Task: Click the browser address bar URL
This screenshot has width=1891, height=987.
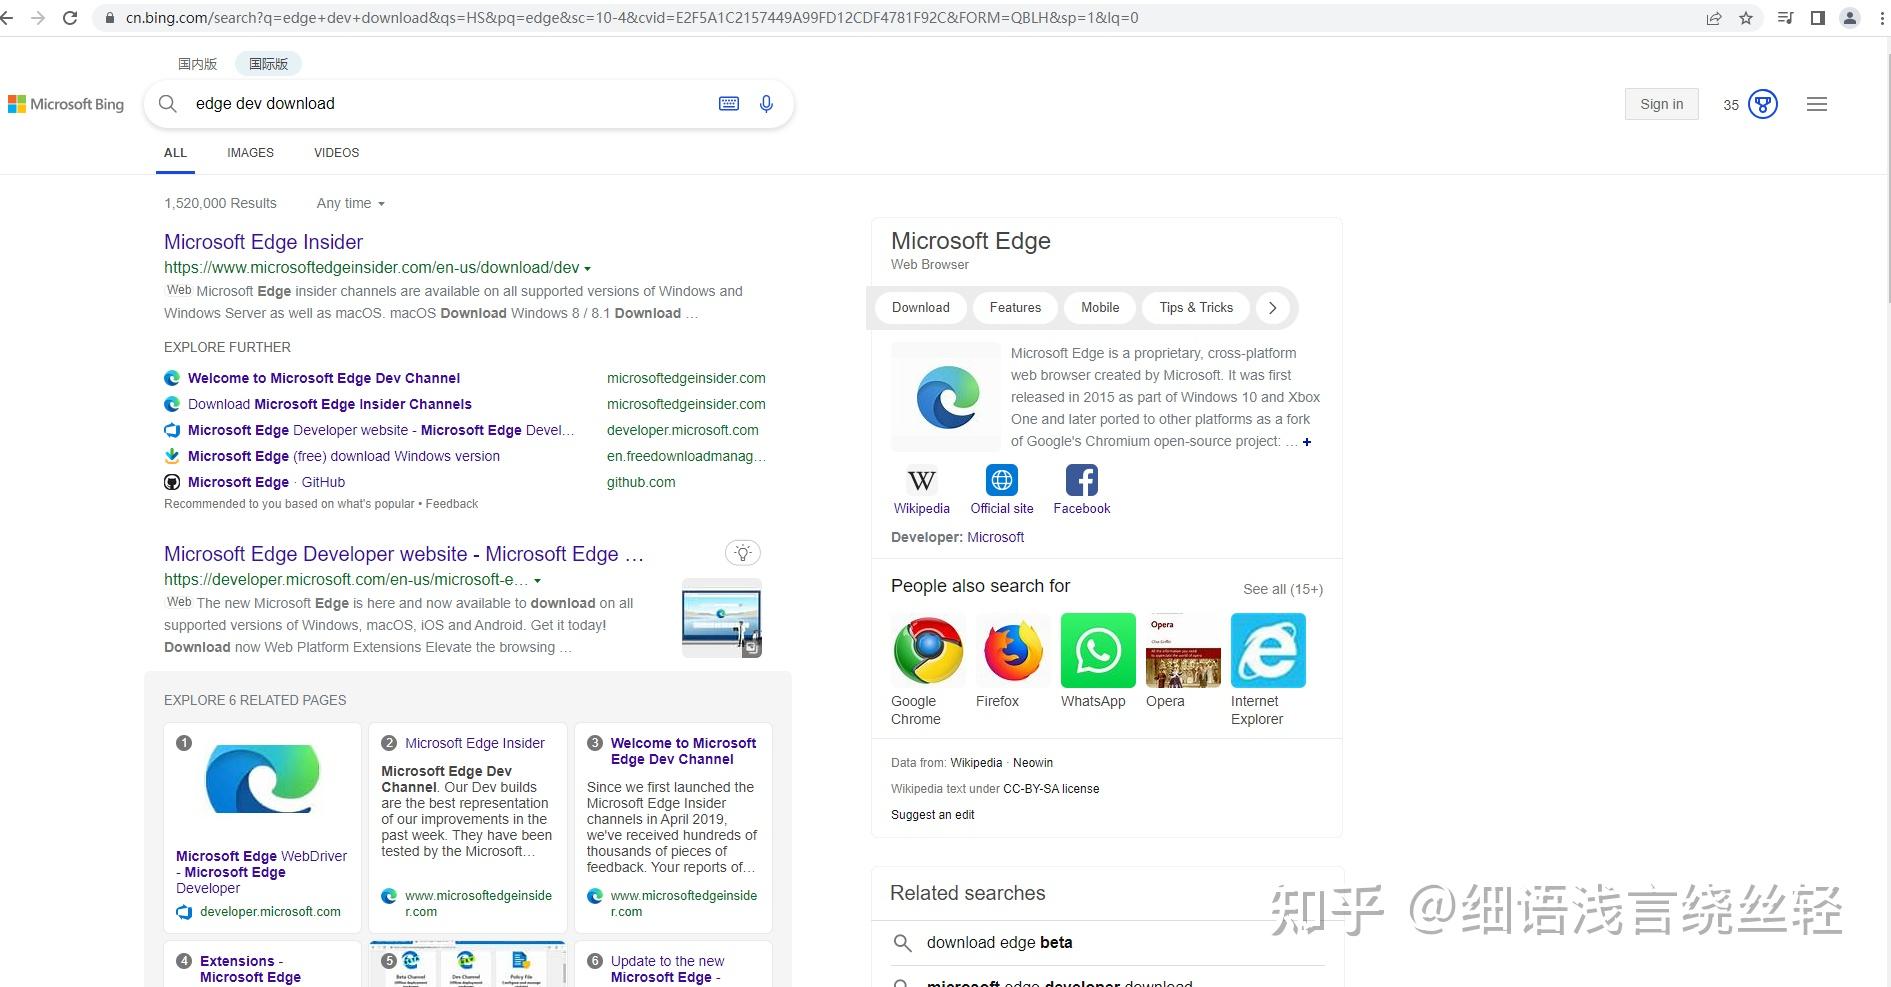Action: (632, 18)
